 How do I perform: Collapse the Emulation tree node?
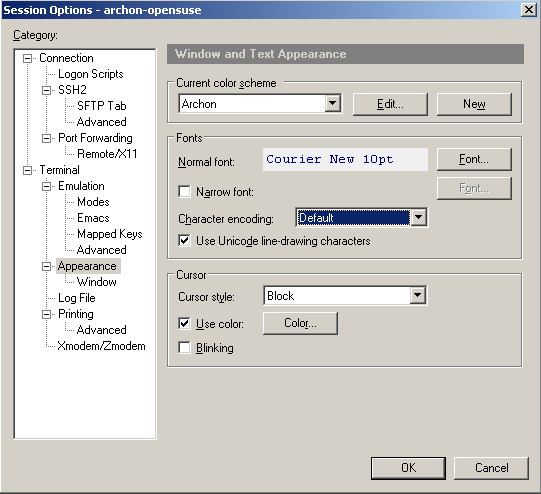click(46, 186)
